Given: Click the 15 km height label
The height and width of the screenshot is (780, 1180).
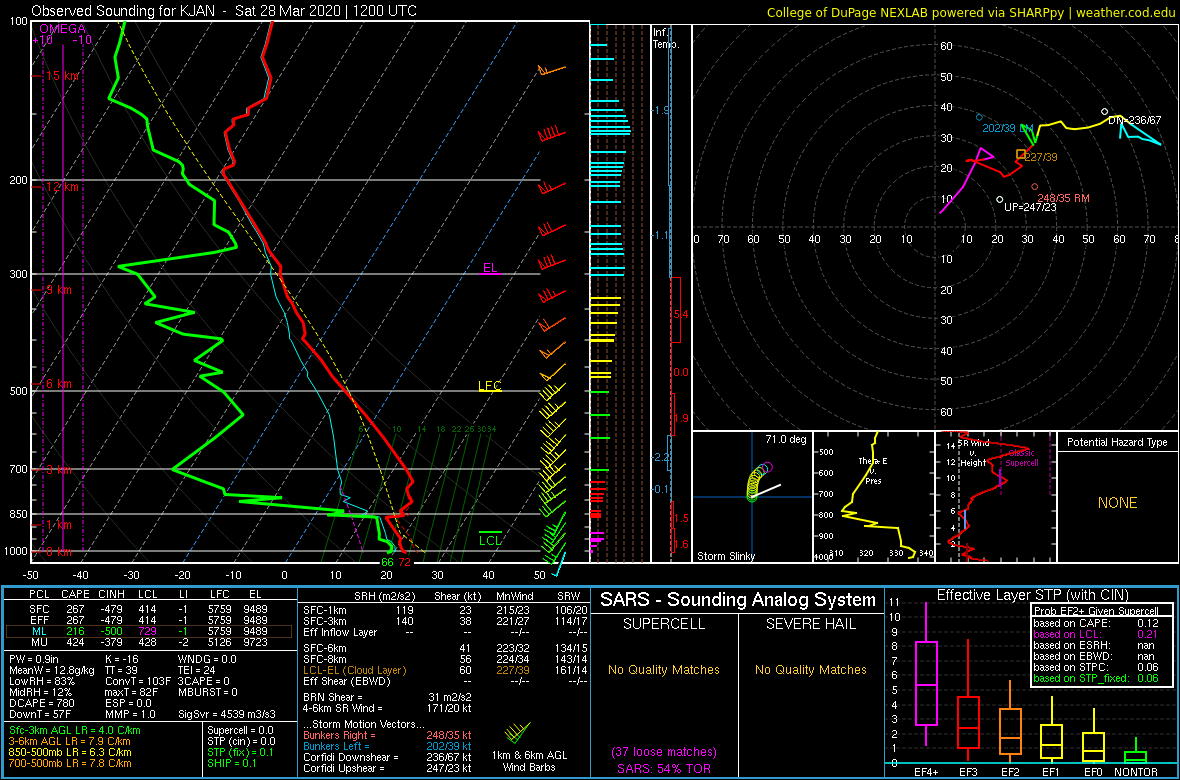Looking at the screenshot, I should click(62, 76).
